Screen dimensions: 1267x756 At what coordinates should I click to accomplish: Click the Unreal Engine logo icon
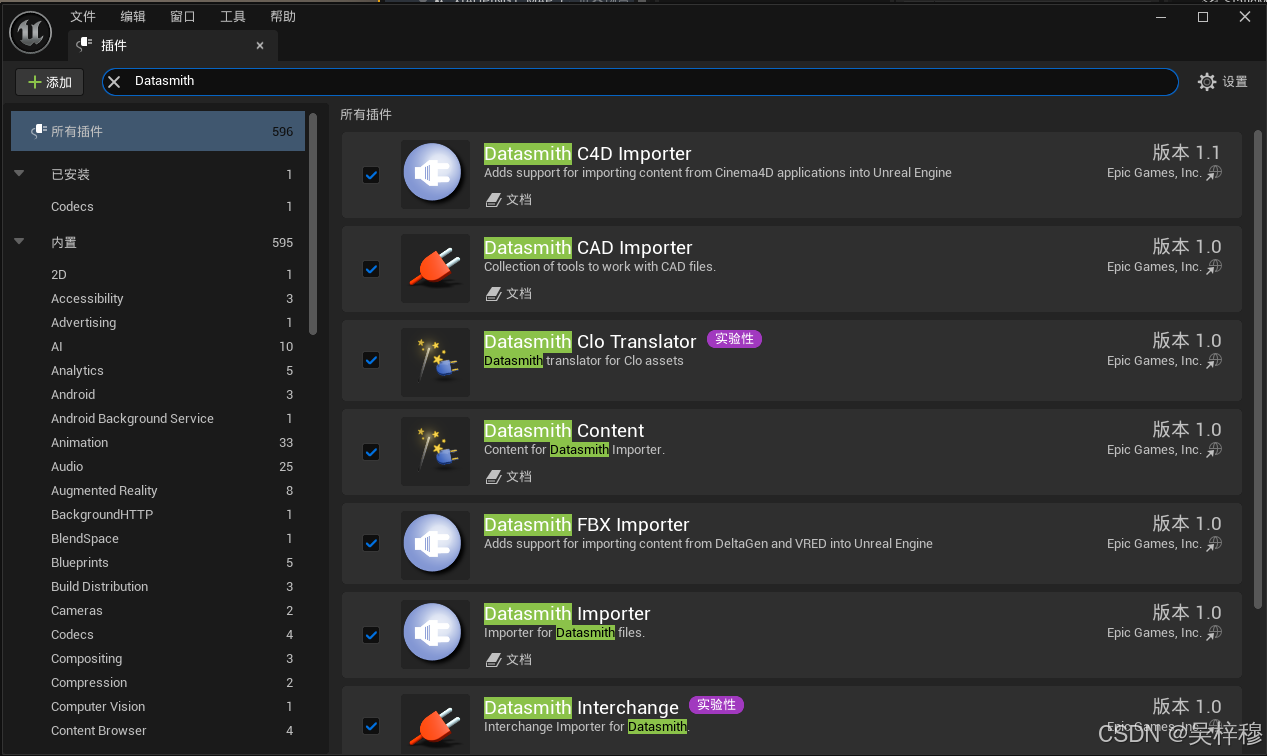pyautogui.click(x=31, y=33)
